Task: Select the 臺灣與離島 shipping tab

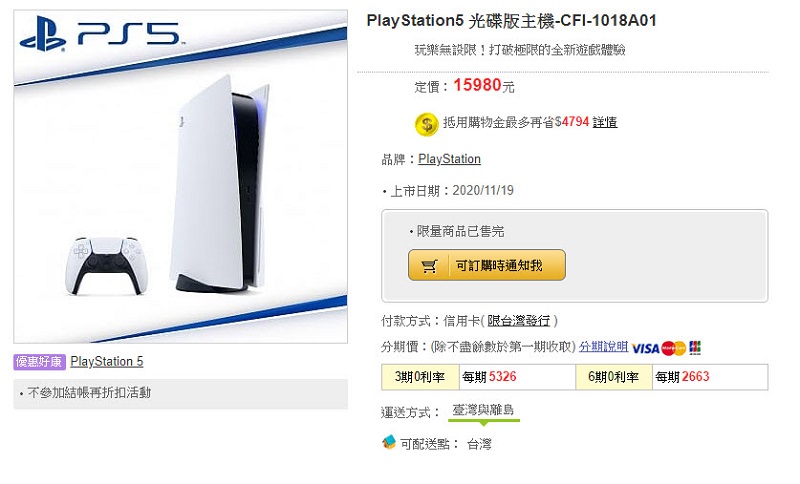Action: point(485,411)
